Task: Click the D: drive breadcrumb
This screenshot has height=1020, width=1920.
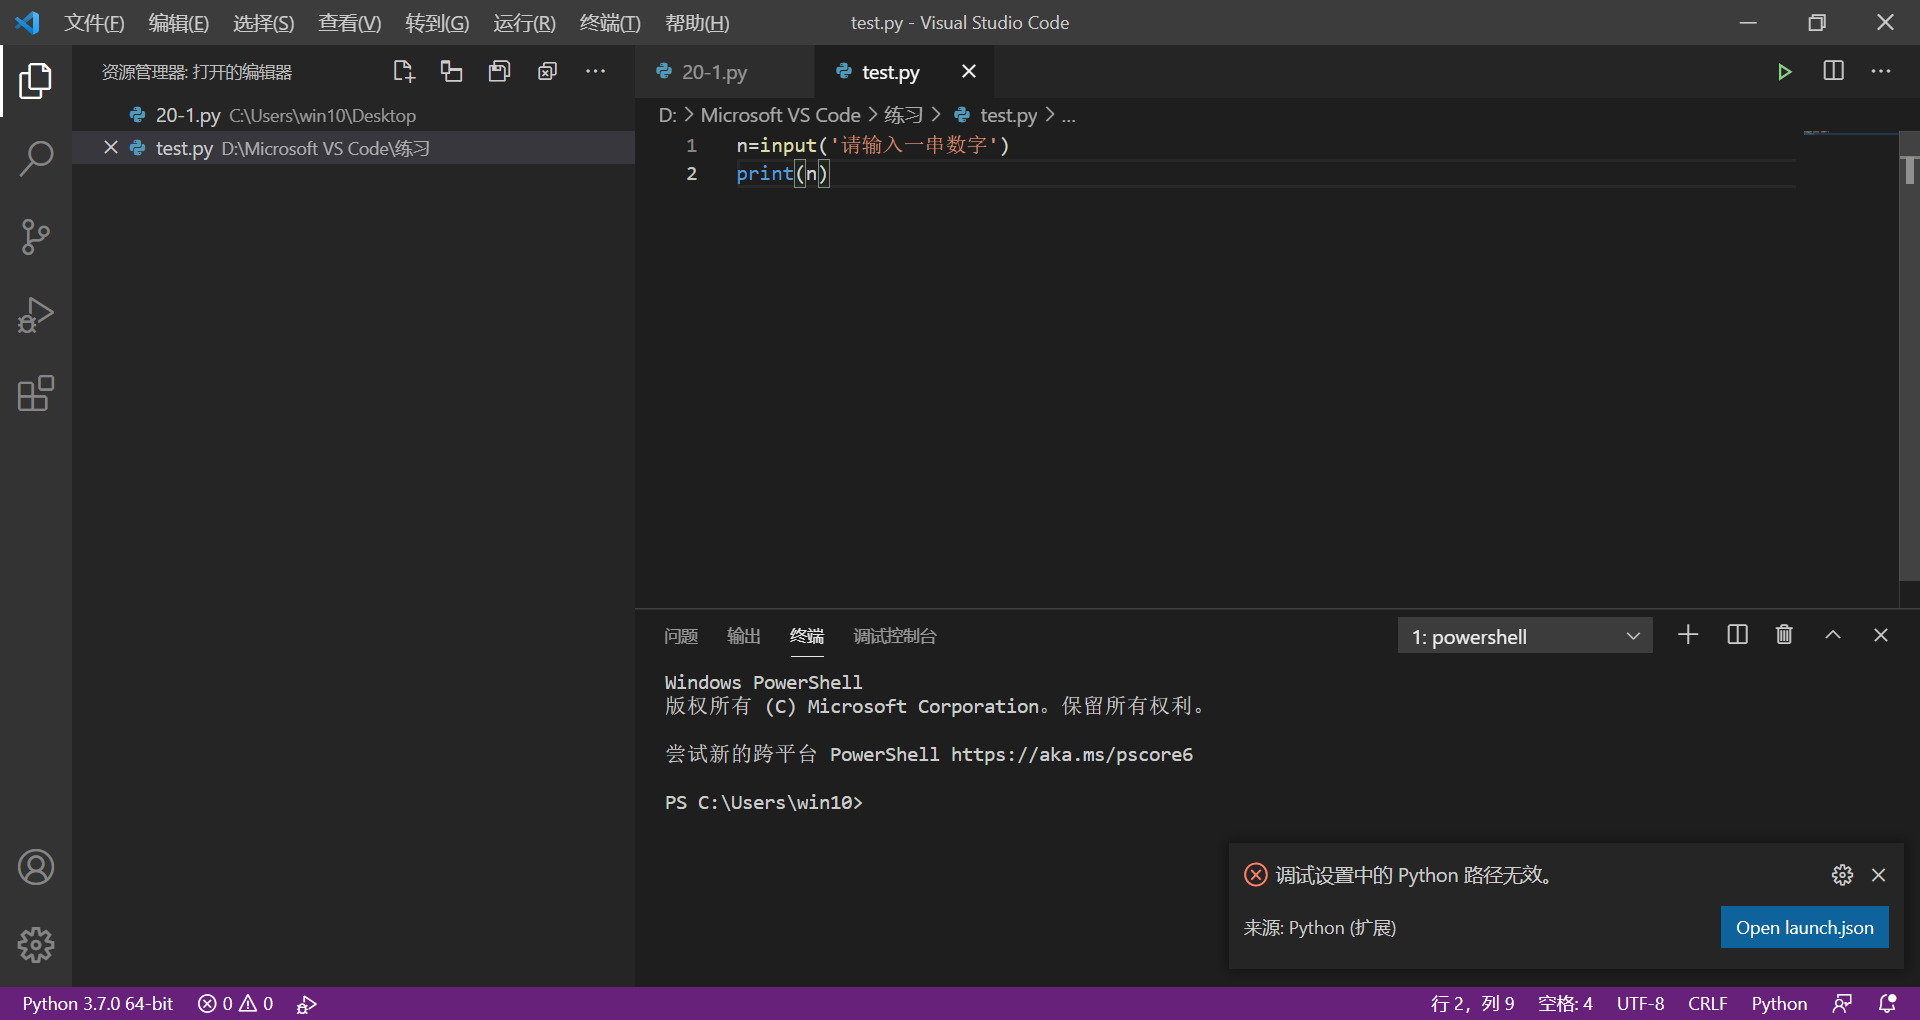Action: (x=667, y=115)
